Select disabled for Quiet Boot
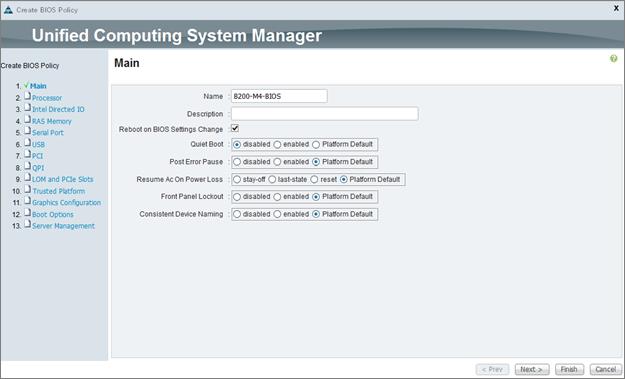 (x=237, y=145)
